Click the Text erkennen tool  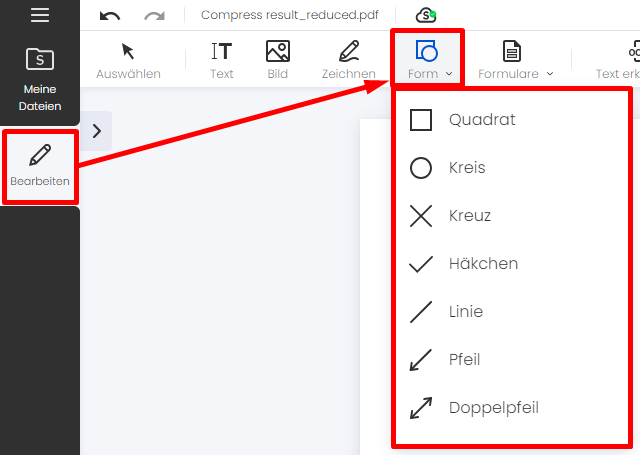coord(617,60)
